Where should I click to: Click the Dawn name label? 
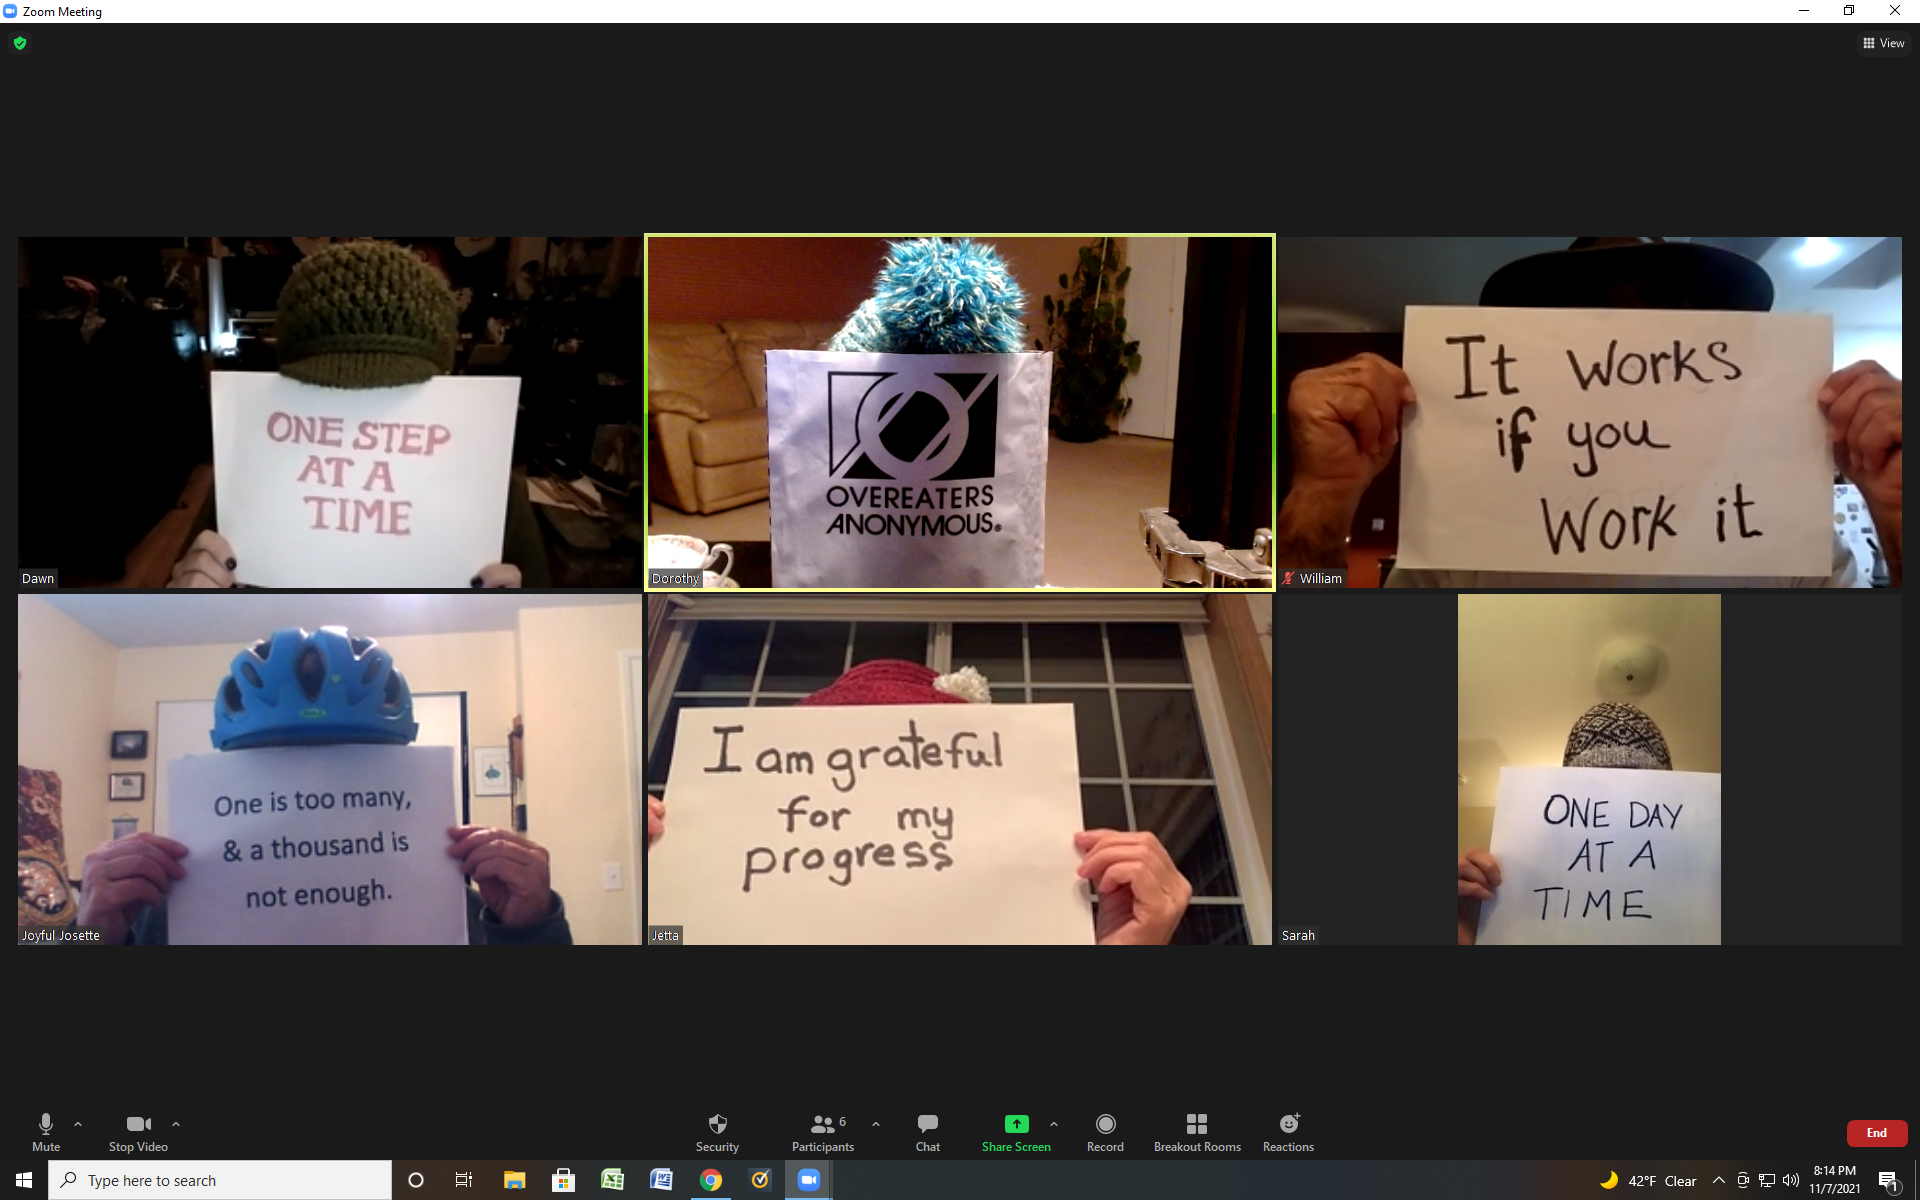38,578
